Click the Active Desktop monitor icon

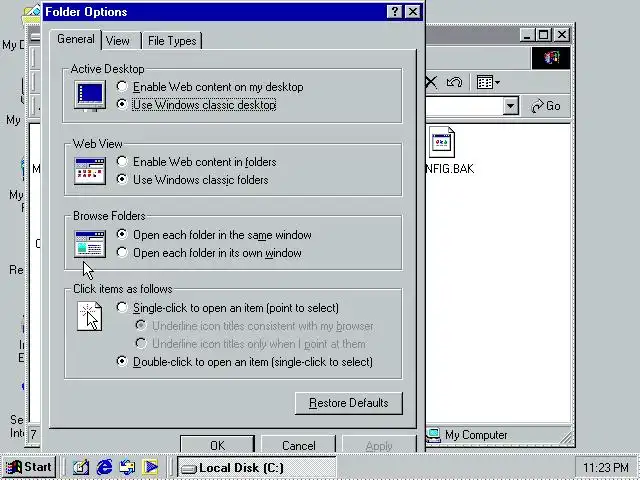pyautogui.click(x=90, y=96)
